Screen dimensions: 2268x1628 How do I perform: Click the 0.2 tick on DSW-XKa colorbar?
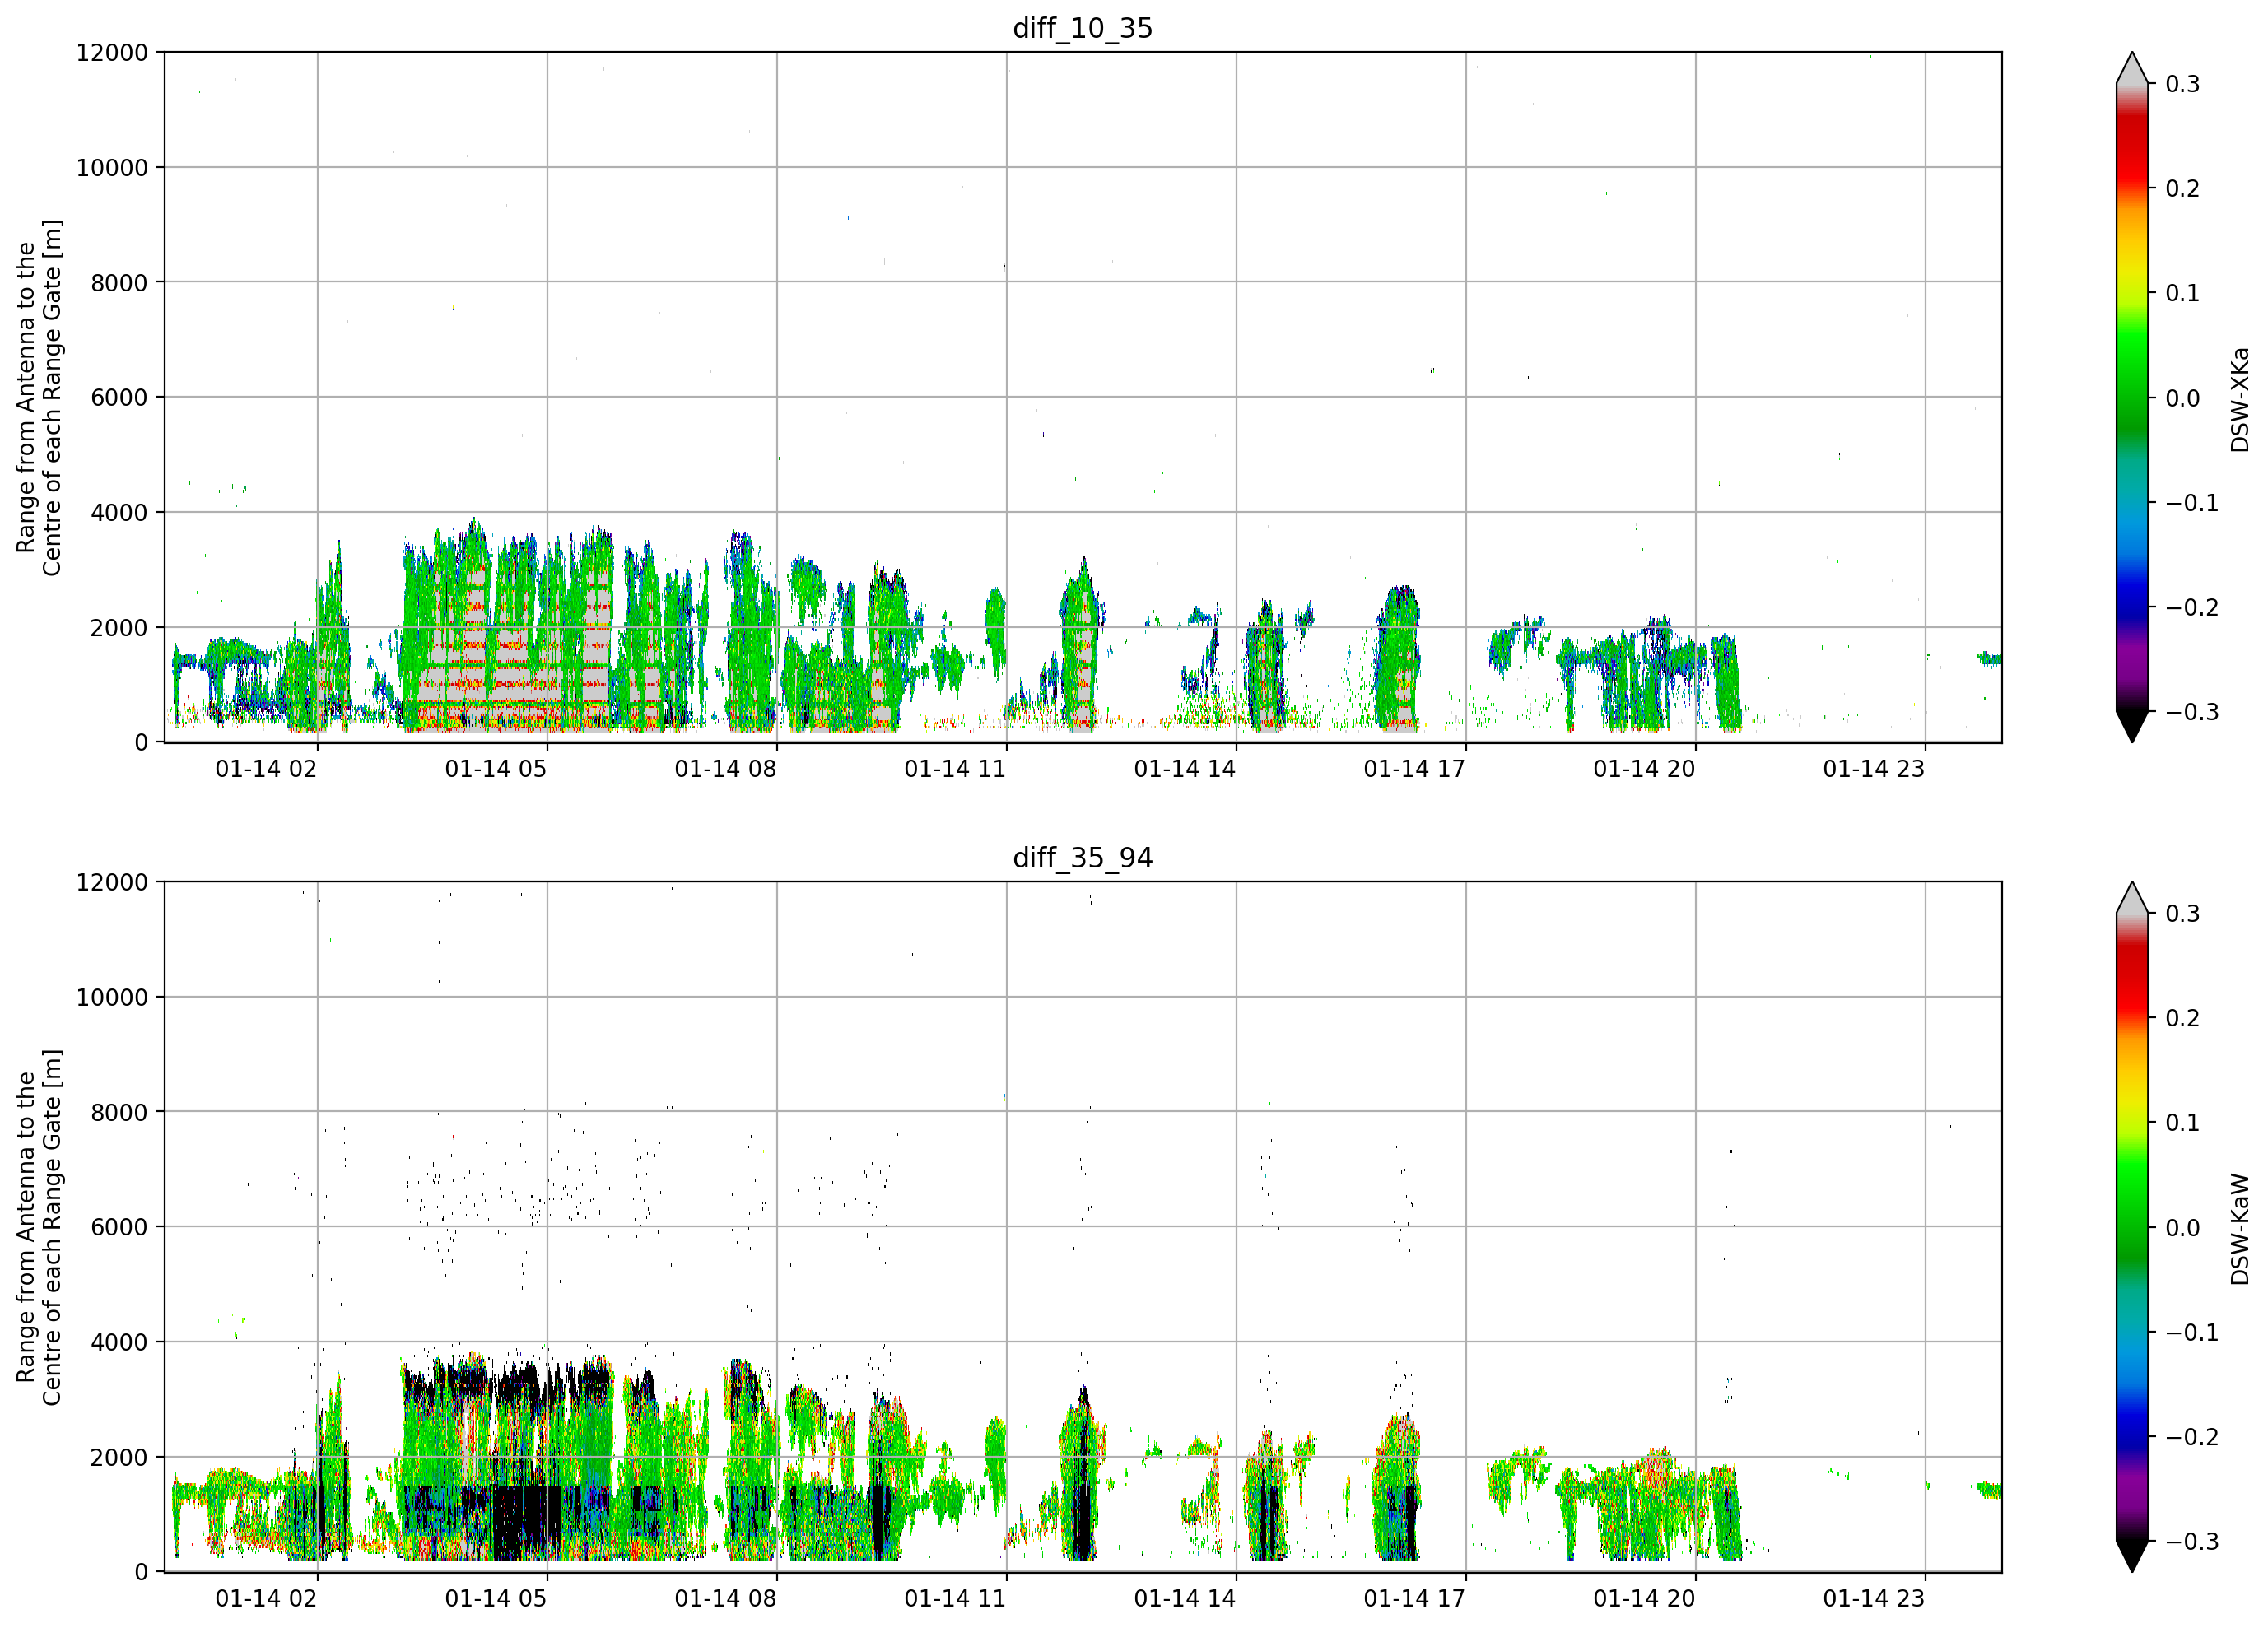[2183, 189]
